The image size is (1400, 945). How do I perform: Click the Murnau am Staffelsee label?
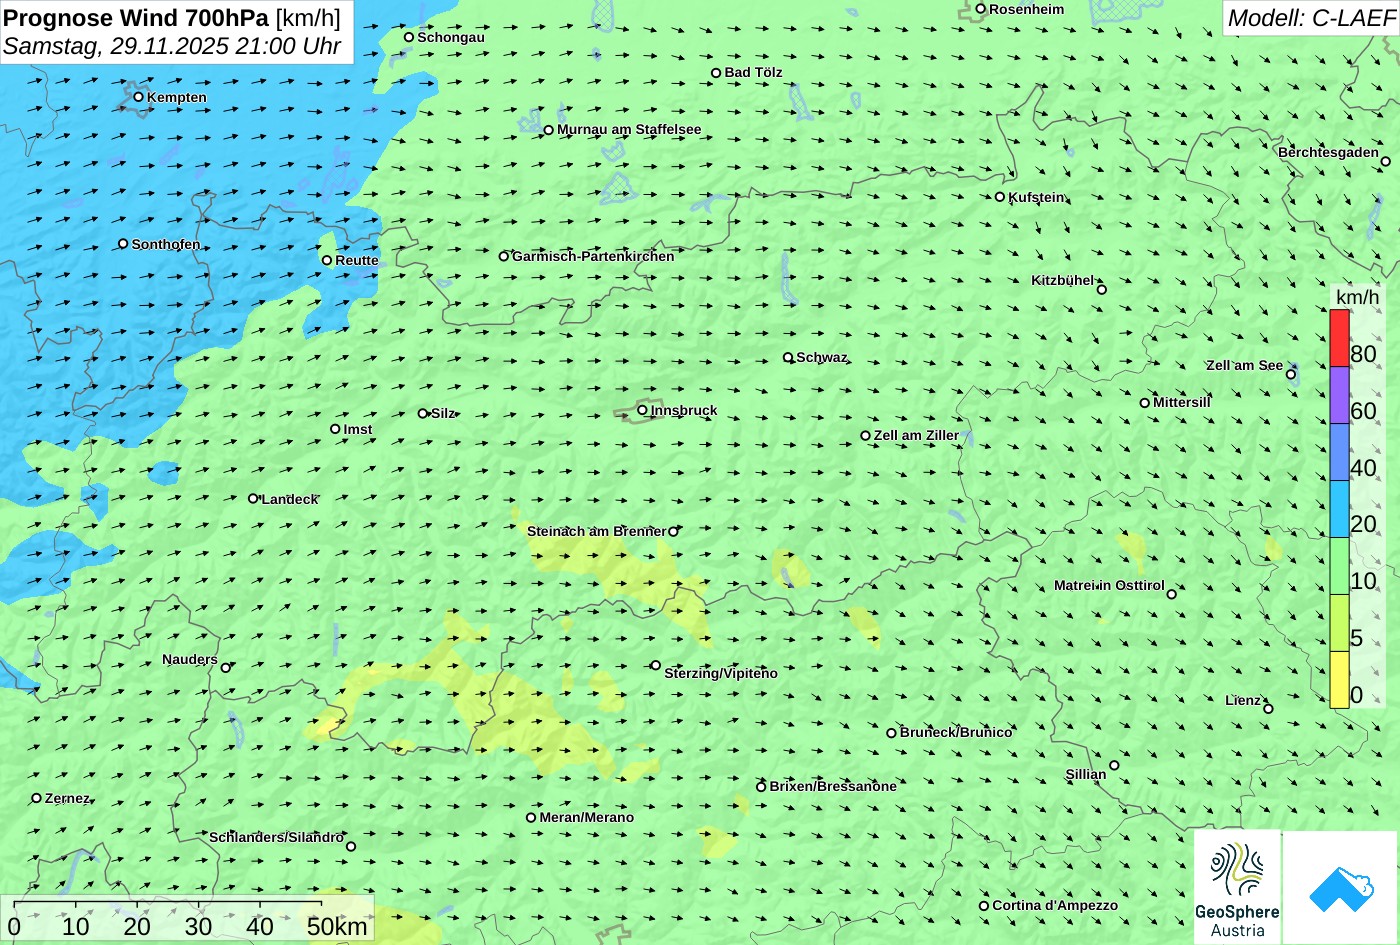(x=629, y=129)
